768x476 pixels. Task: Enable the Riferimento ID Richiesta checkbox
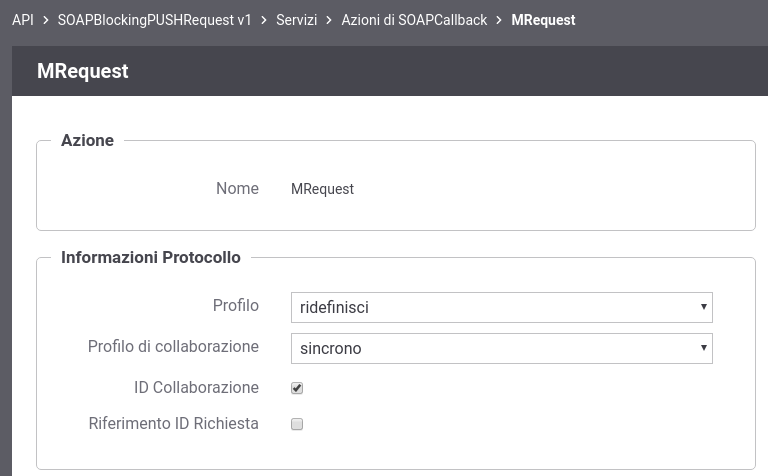click(297, 424)
